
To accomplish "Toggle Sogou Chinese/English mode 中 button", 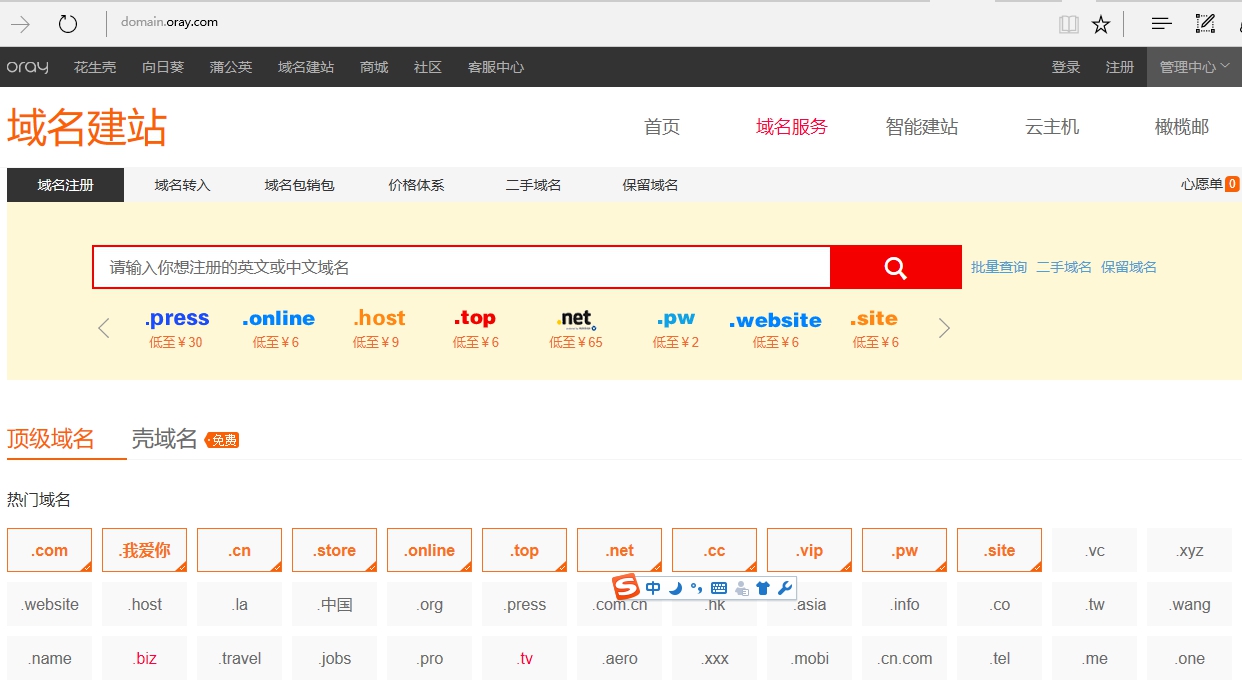I will point(653,588).
